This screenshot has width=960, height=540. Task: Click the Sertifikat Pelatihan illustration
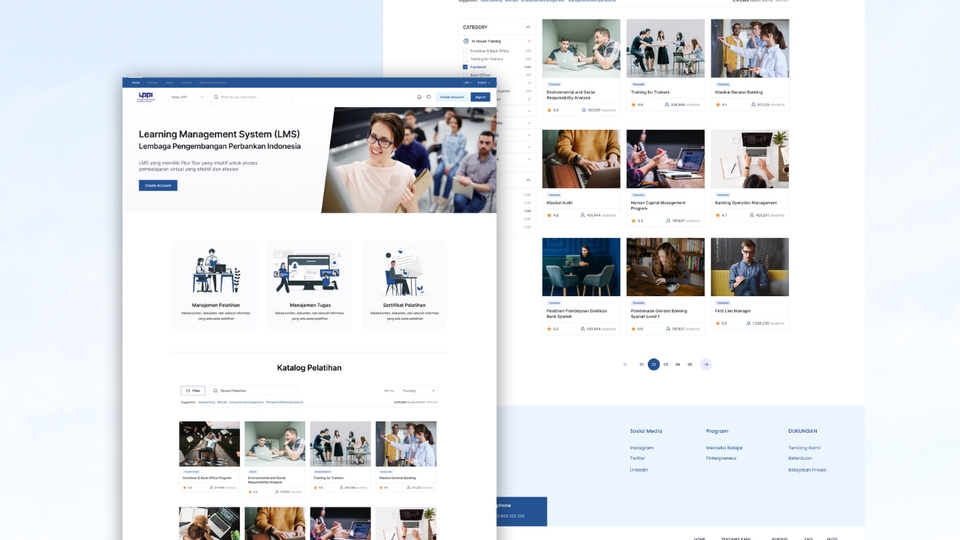tap(404, 273)
